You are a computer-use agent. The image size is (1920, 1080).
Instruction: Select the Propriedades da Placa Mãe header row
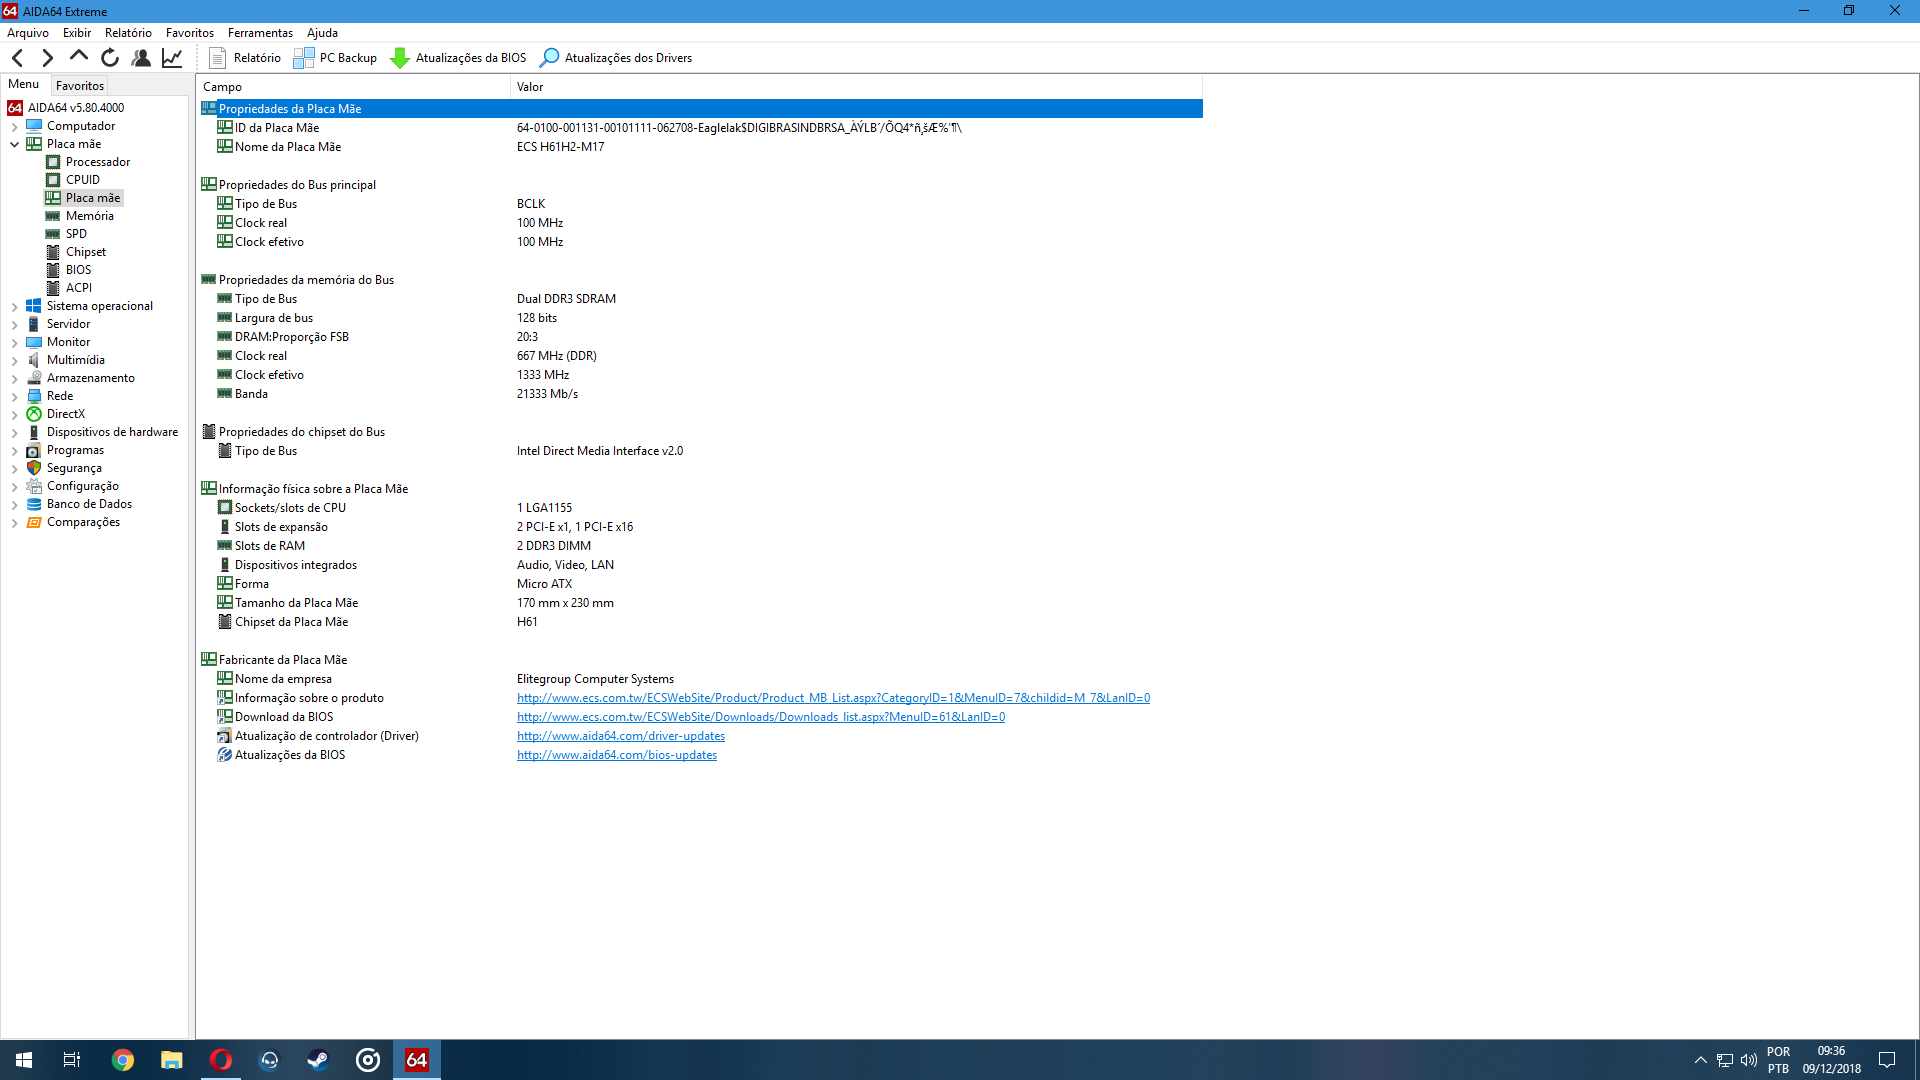700,108
